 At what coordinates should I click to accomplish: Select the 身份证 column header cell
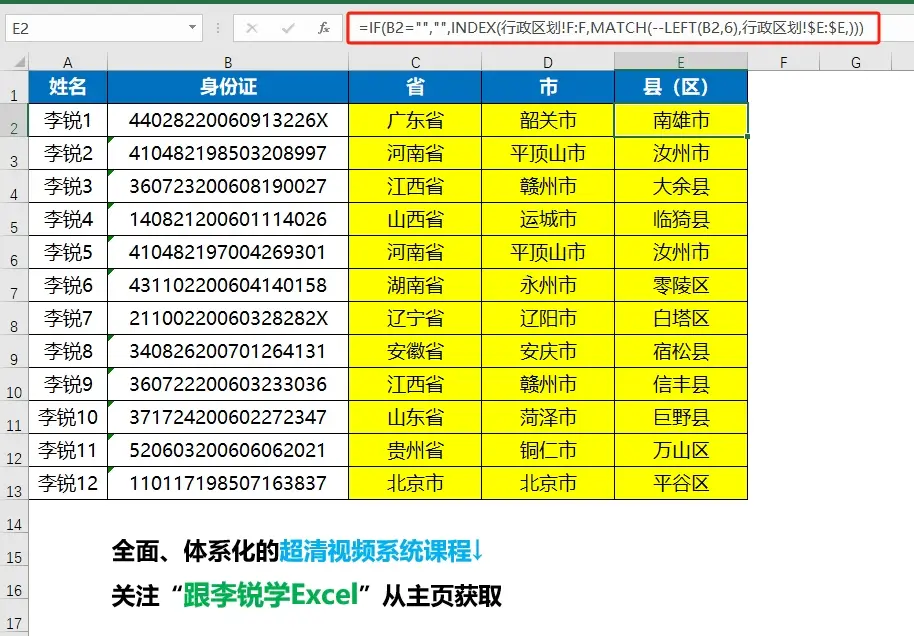click(228, 87)
